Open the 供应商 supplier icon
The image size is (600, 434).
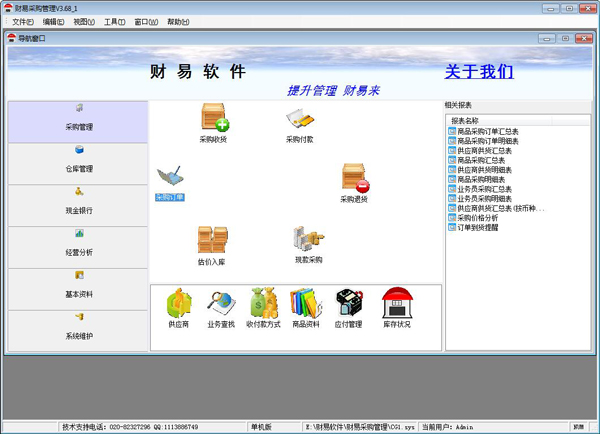point(179,303)
